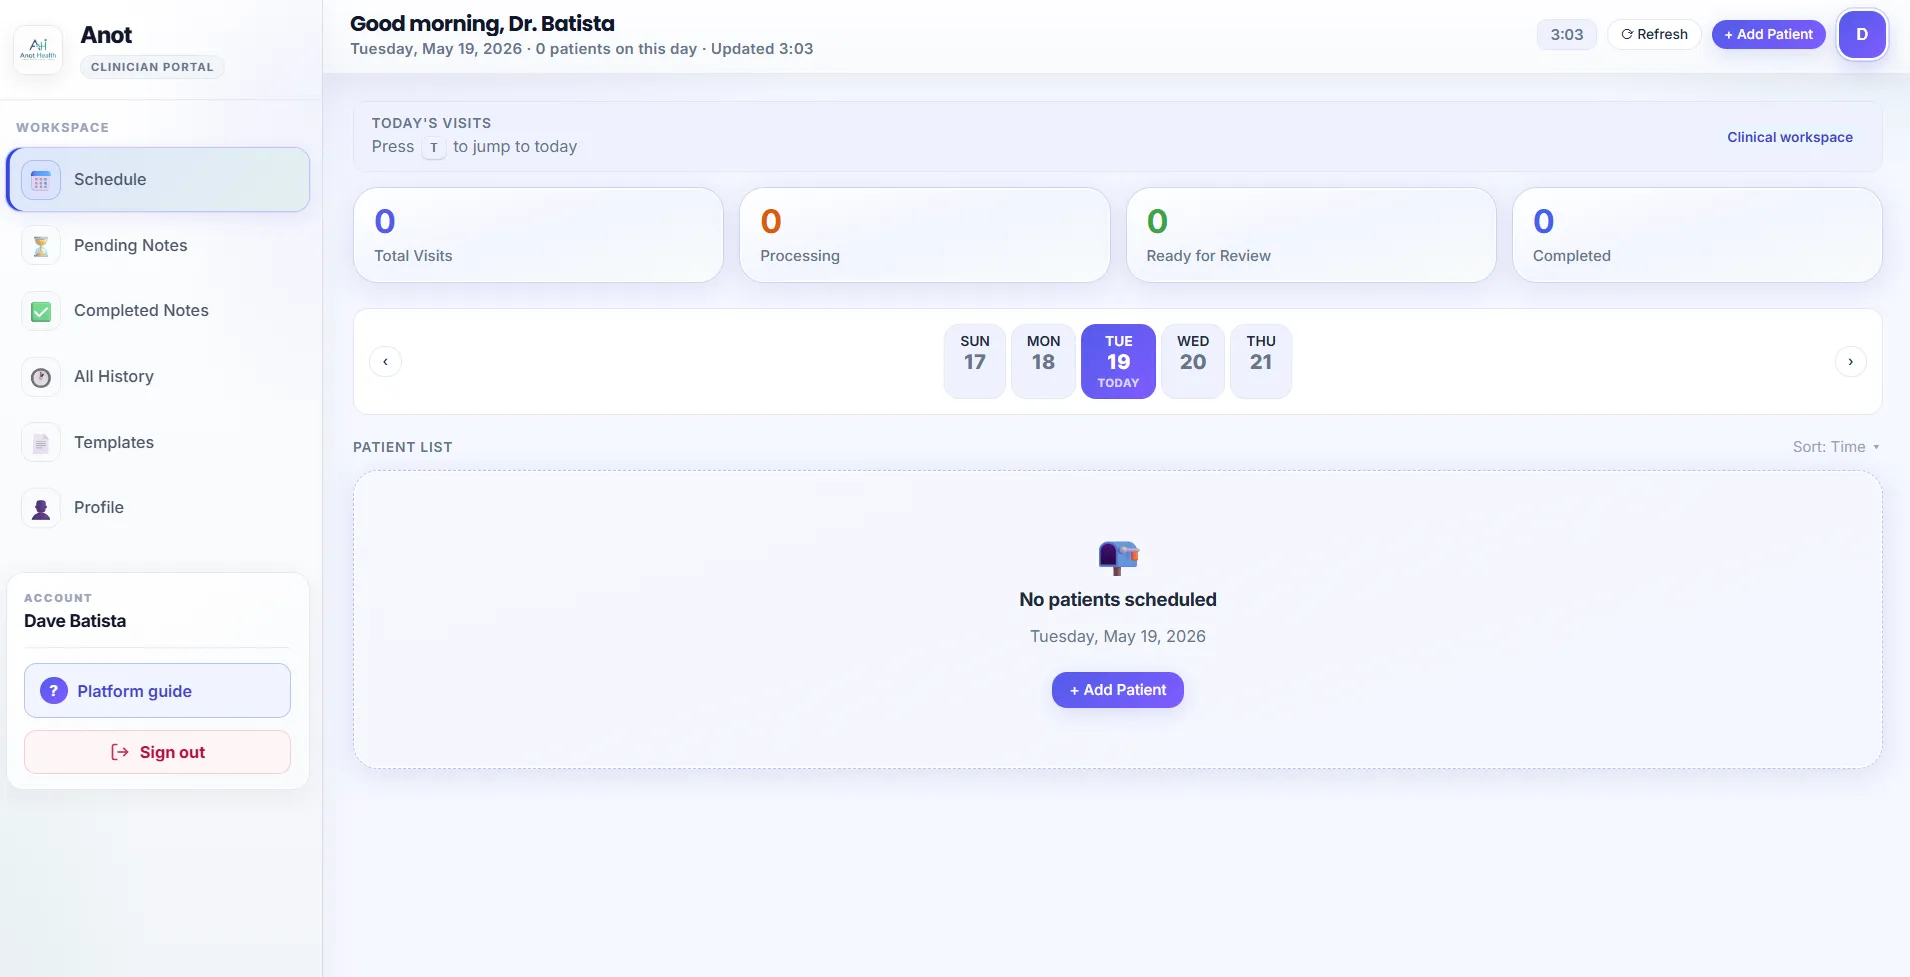Click the Sign out button
Screen dimensions: 1910x977
click(x=158, y=752)
